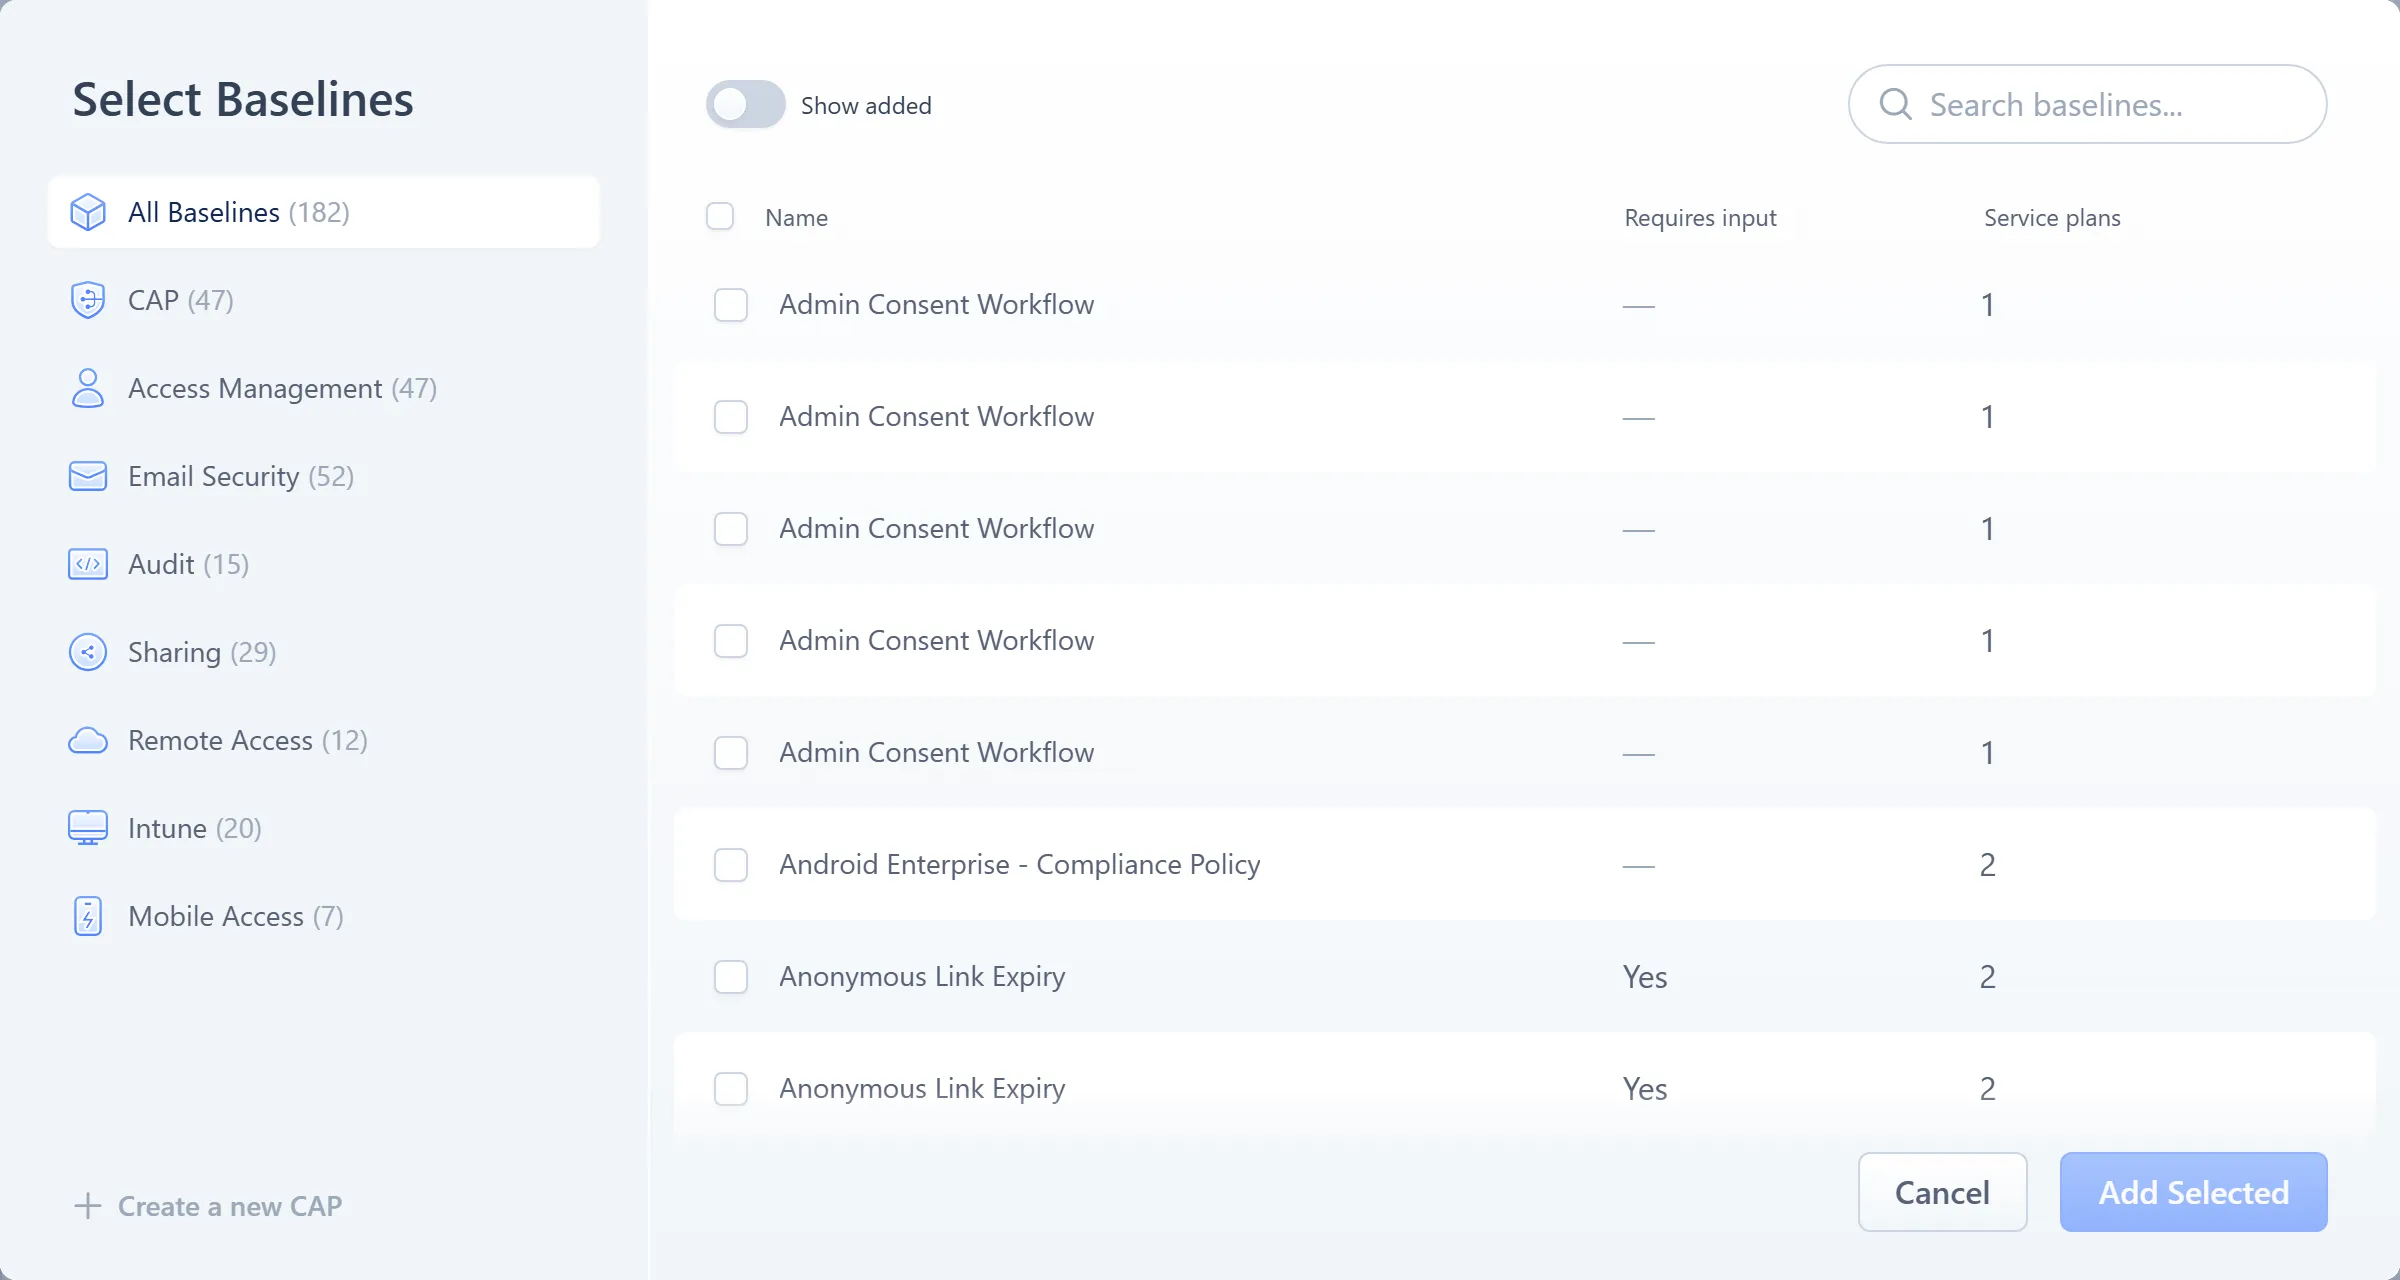Screen dimensions: 2400x1280
Task: Click the Access Management person icon
Action: pyautogui.click(x=88, y=388)
